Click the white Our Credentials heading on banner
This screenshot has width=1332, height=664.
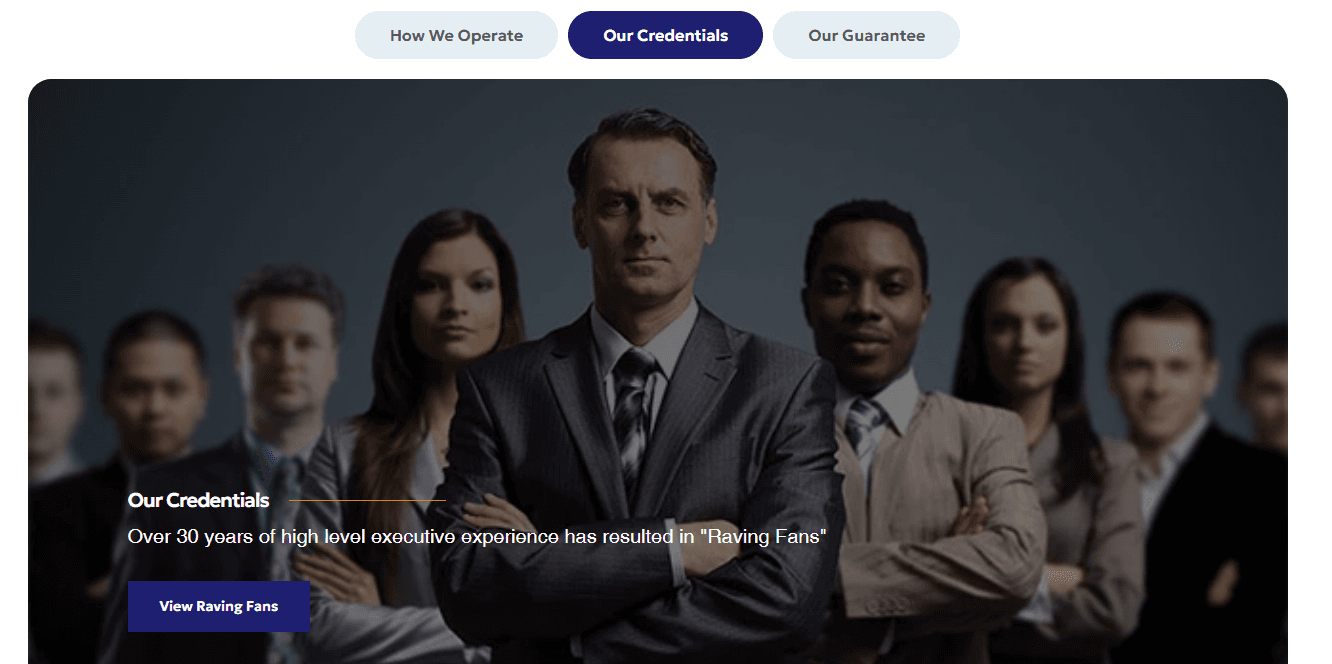198,500
